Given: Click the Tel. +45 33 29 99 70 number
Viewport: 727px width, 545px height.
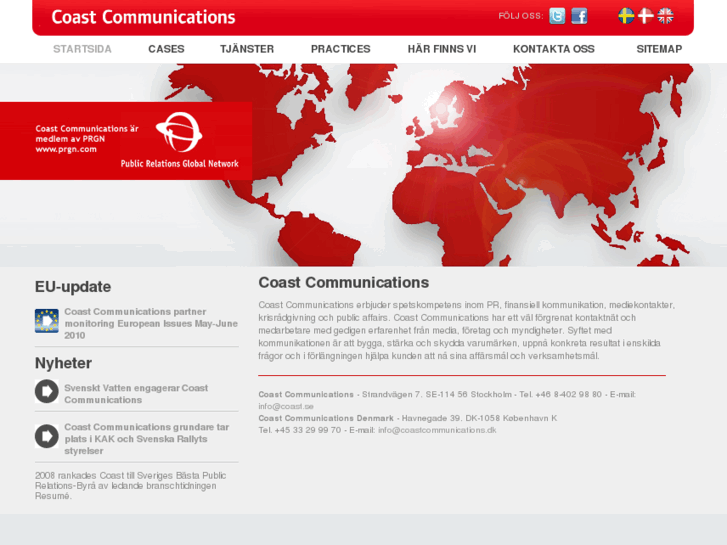Looking at the screenshot, I should [x=300, y=430].
